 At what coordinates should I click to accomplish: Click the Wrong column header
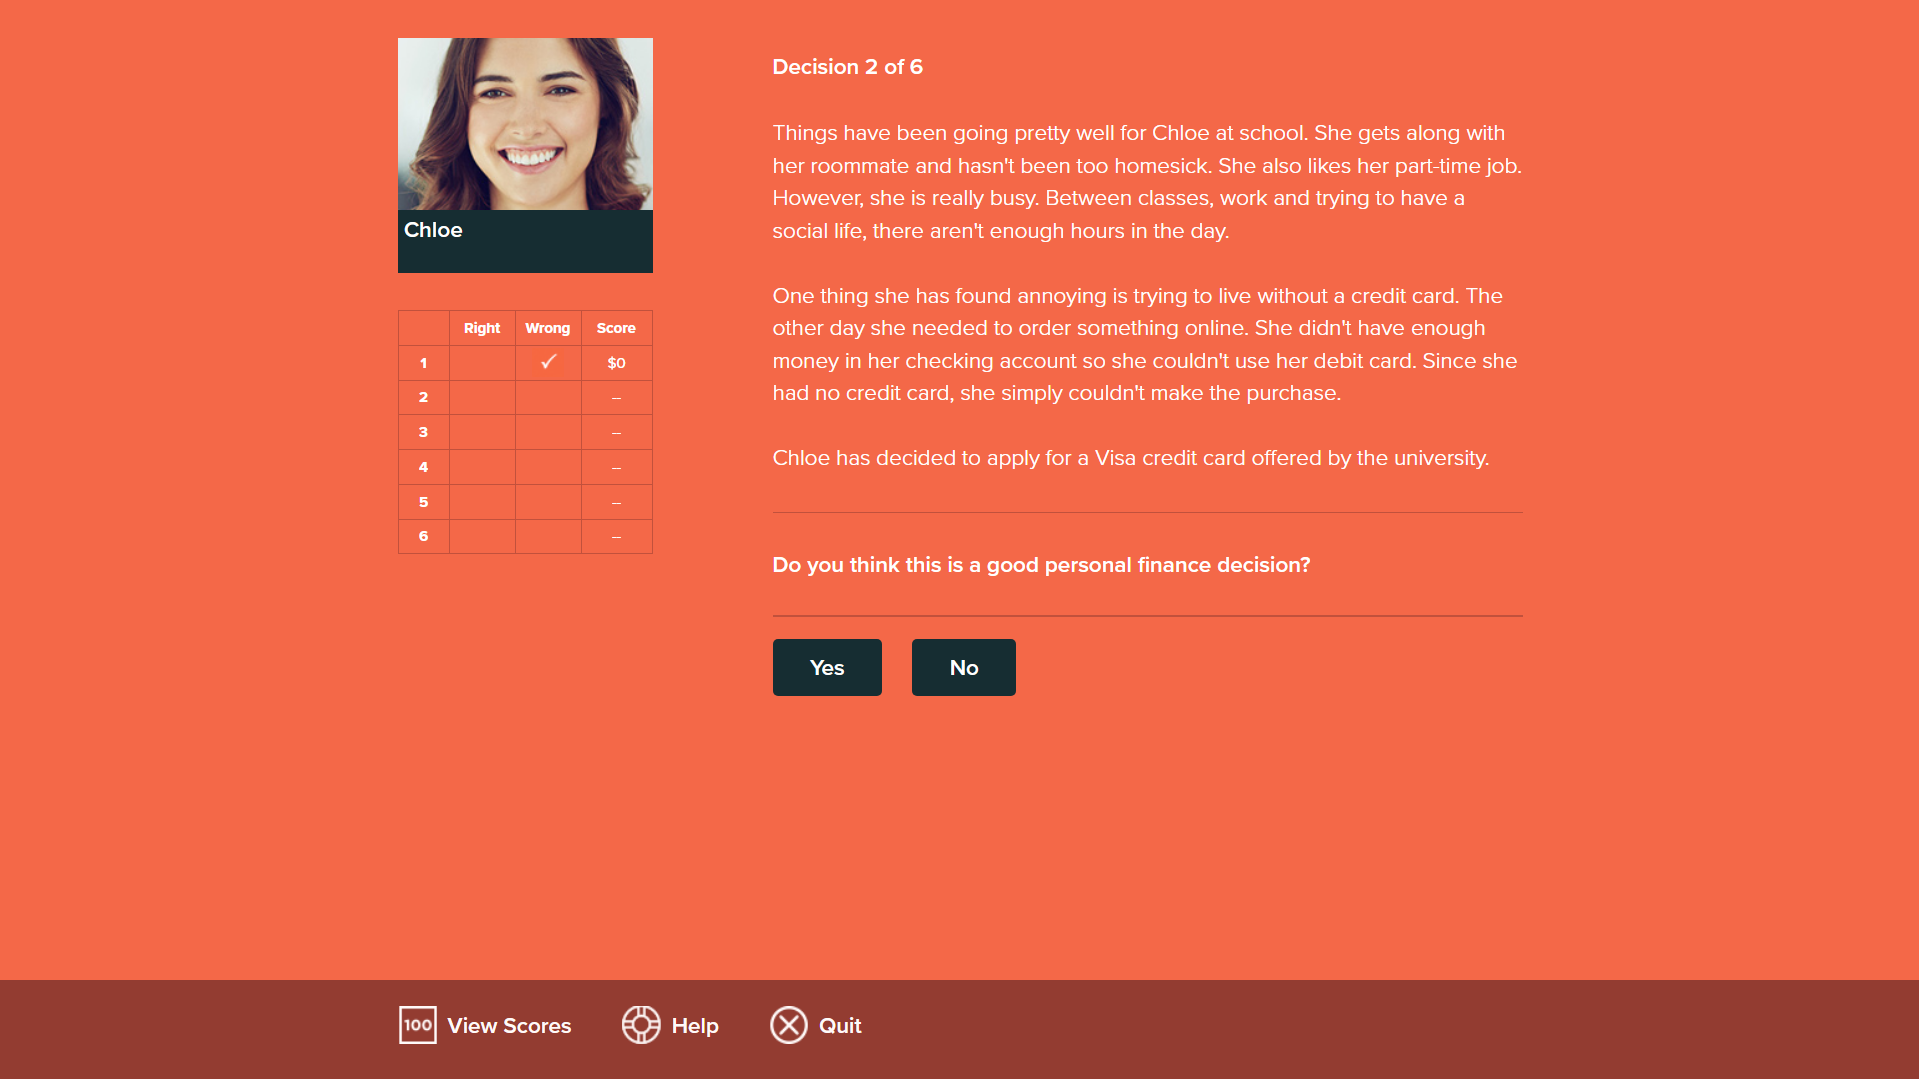(x=547, y=328)
